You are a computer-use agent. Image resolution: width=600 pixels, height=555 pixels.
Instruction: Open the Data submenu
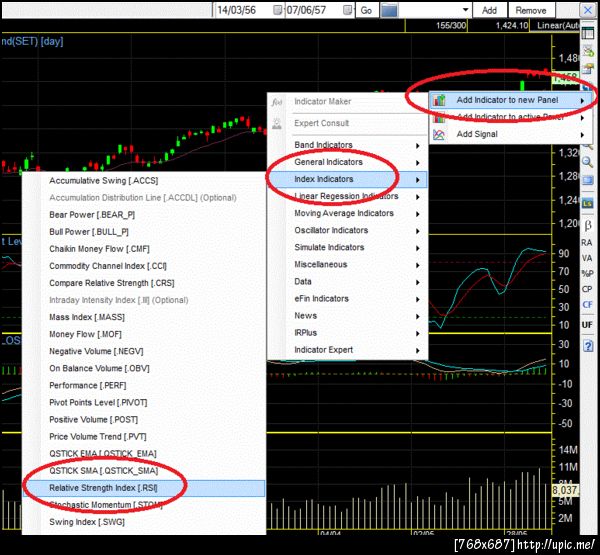tap(347, 282)
